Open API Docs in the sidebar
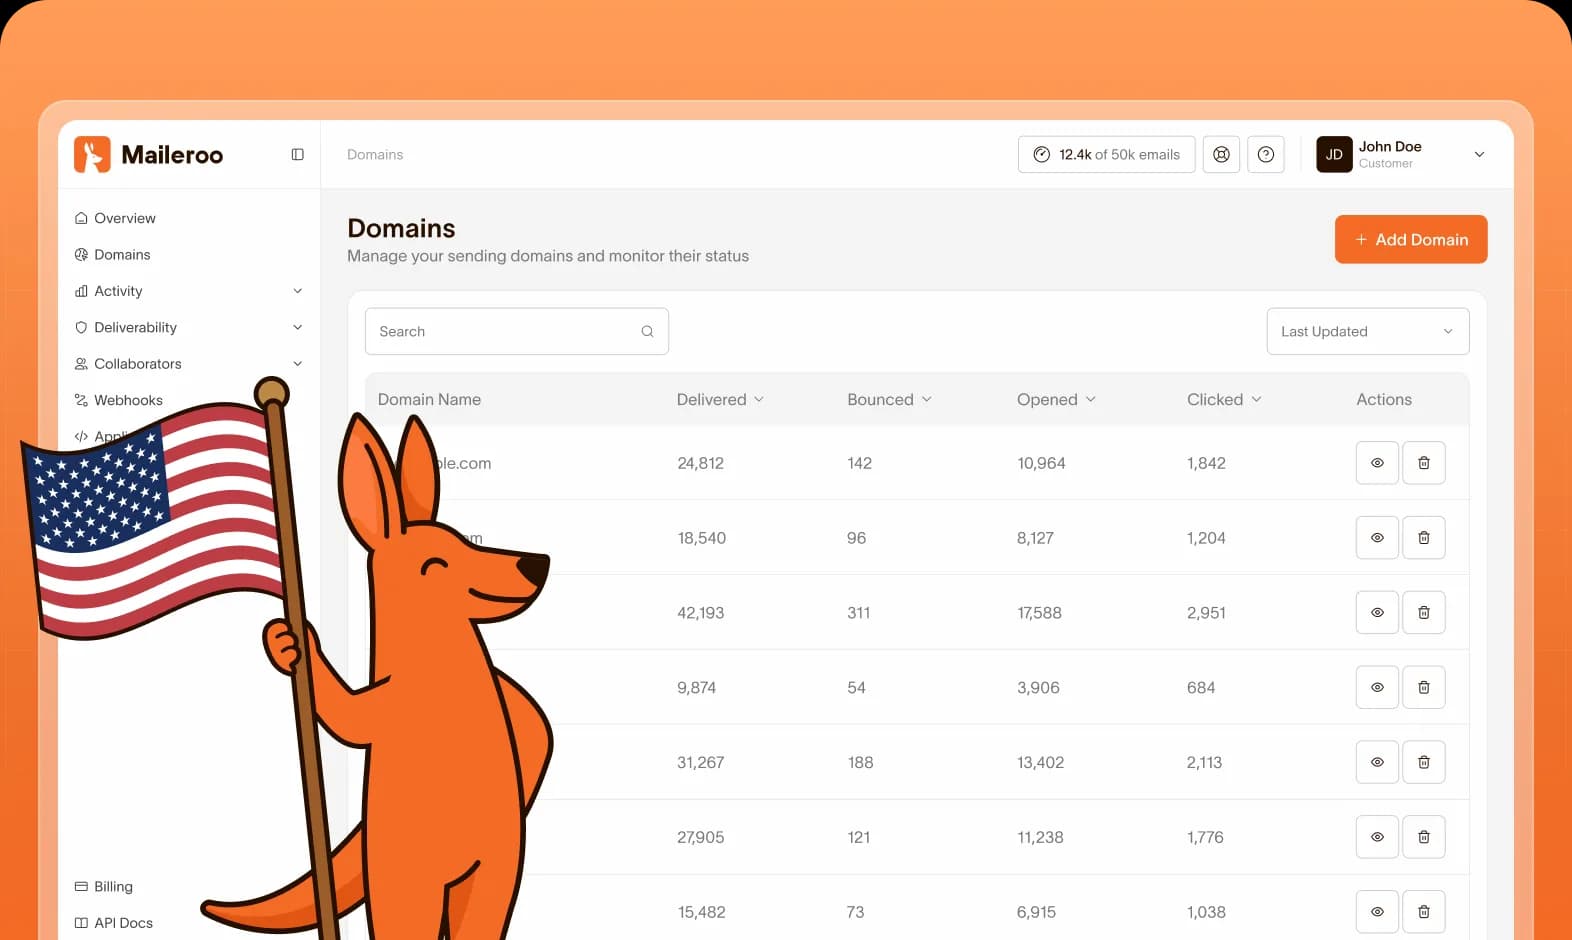 114,923
